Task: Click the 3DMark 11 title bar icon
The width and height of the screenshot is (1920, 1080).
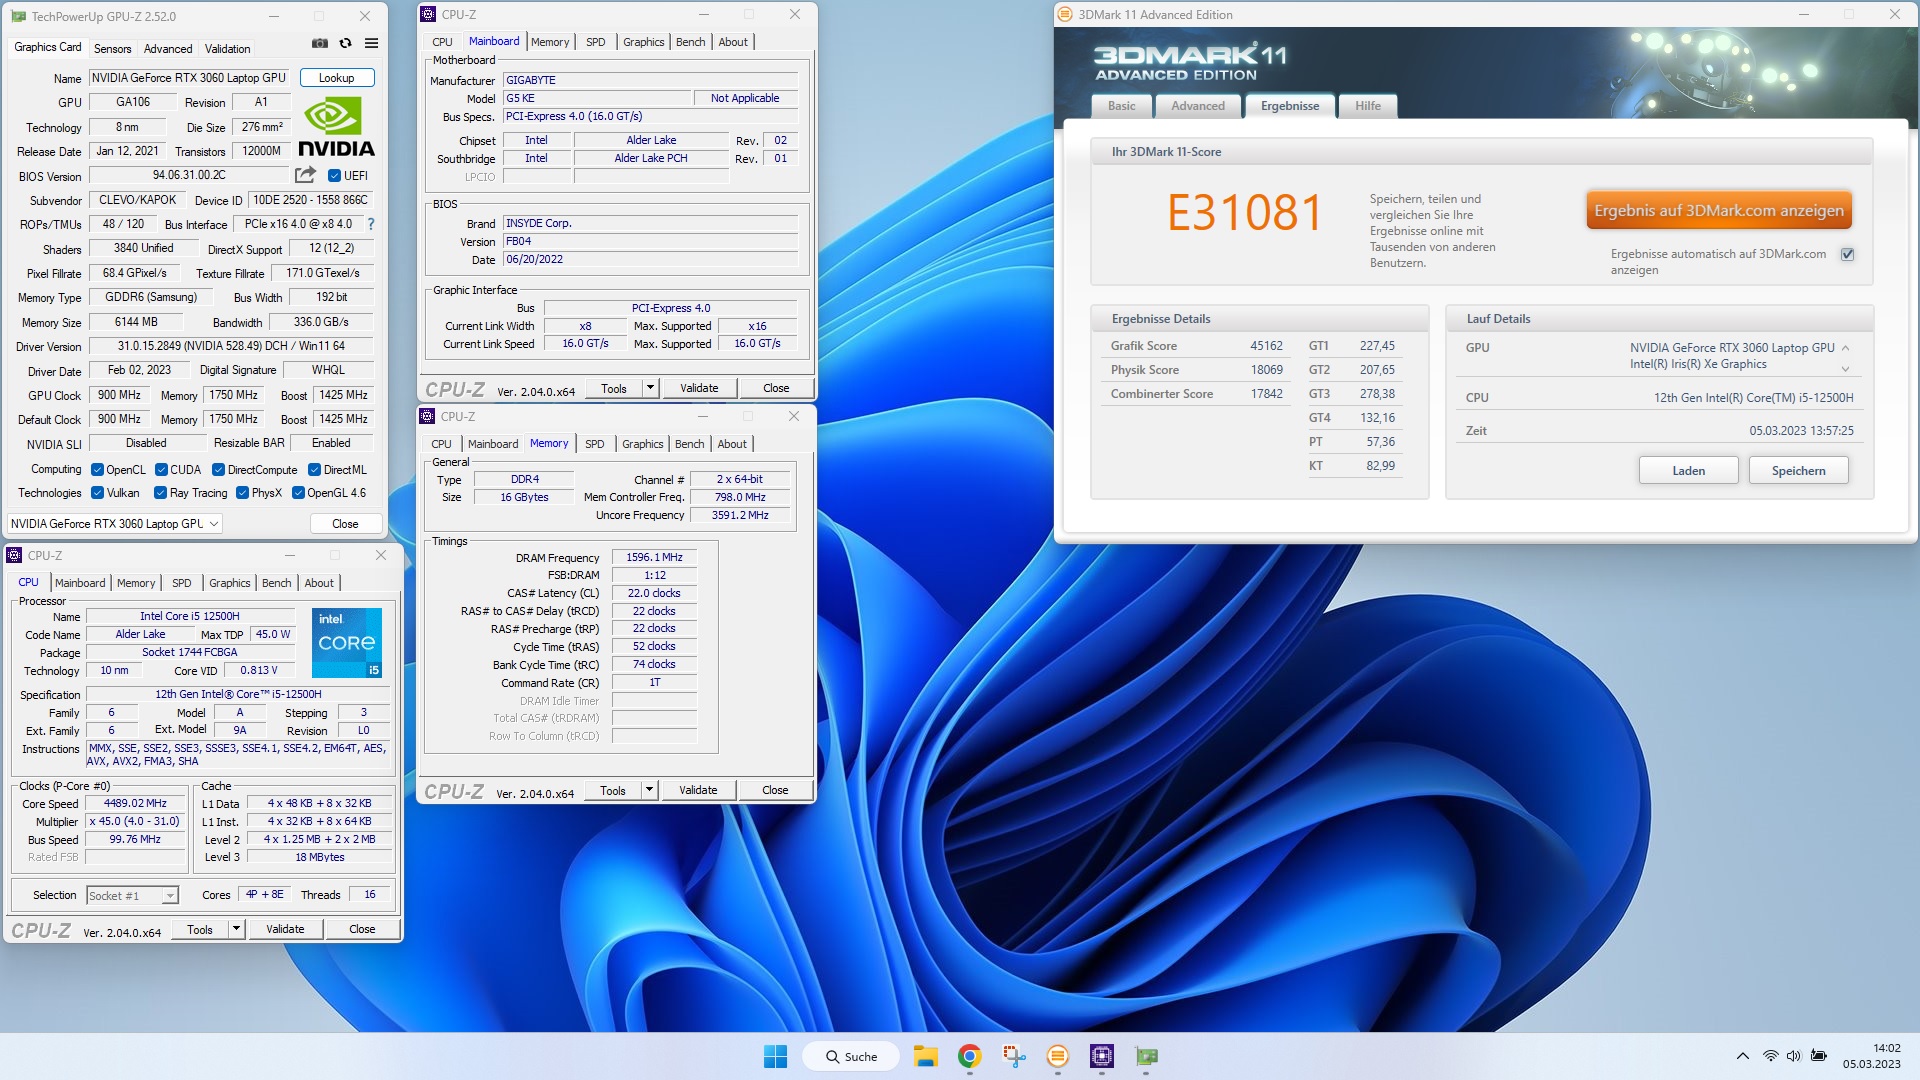Action: (1066, 15)
